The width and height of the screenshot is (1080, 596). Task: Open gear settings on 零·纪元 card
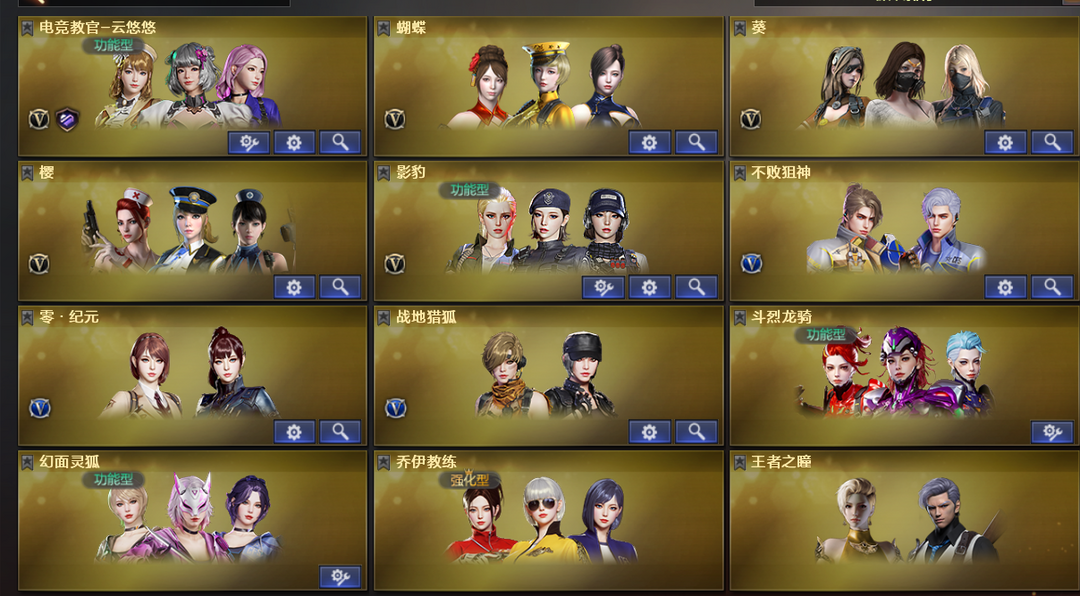[294, 432]
